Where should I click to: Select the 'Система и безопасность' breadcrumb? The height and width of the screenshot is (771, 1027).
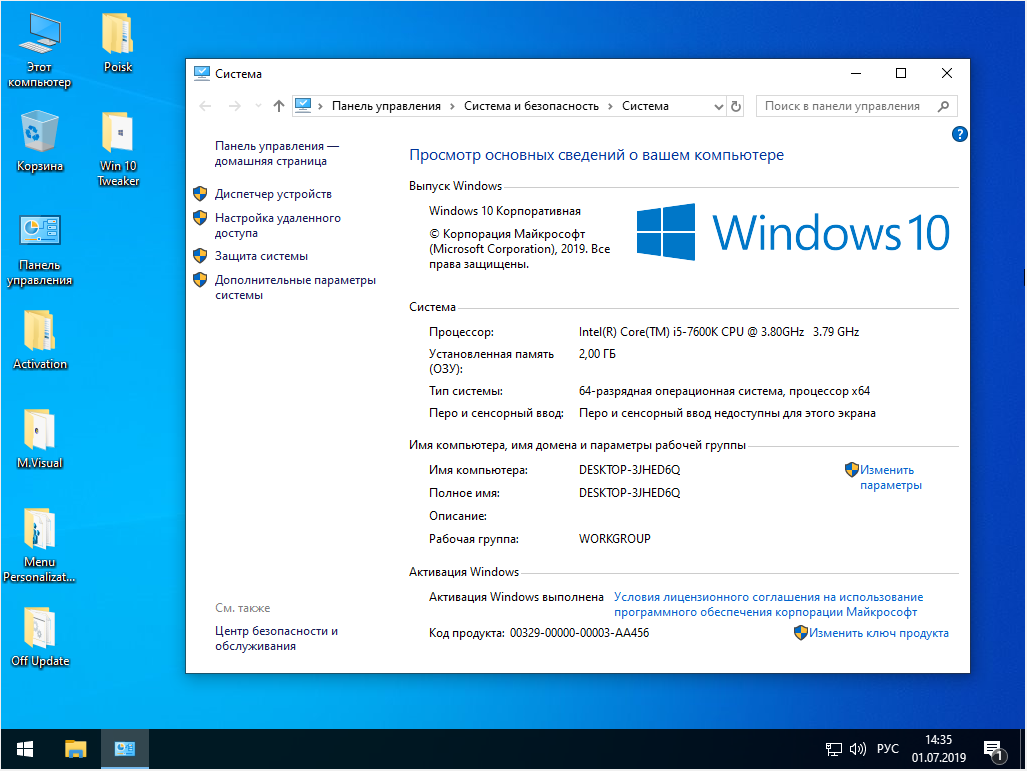tap(531, 106)
